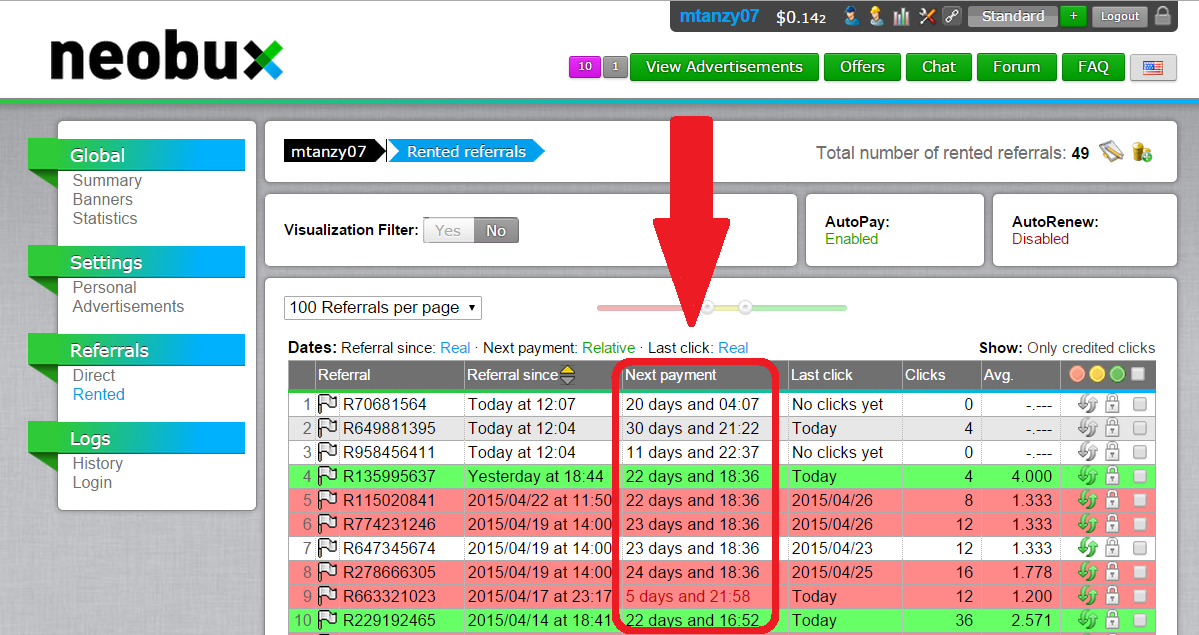Click the flag icon for referral R135995637

pos(327,476)
